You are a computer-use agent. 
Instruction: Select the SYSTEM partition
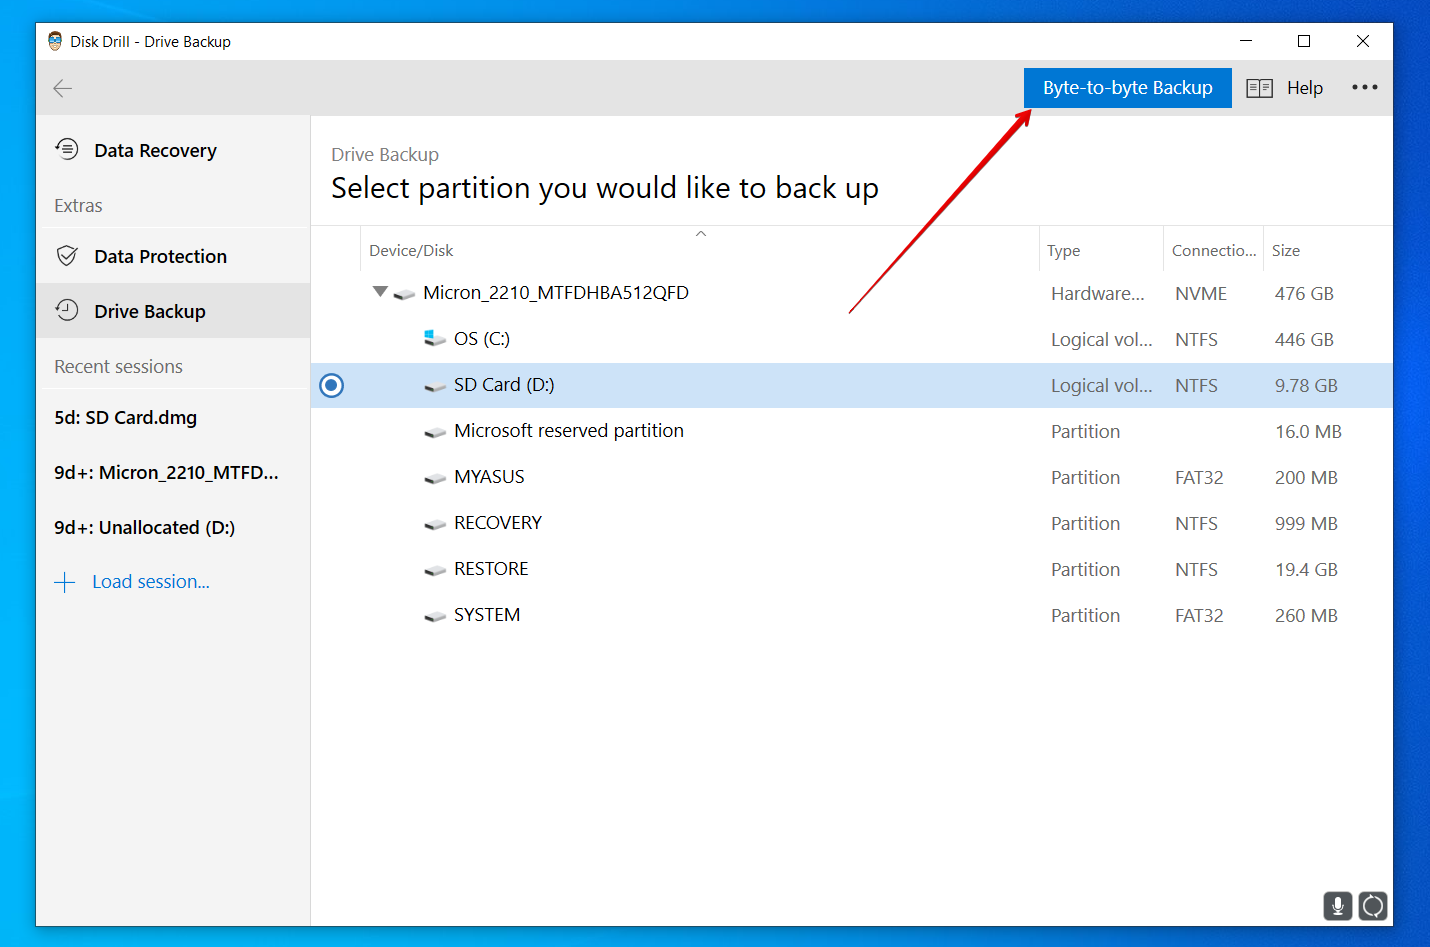point(487,615)
